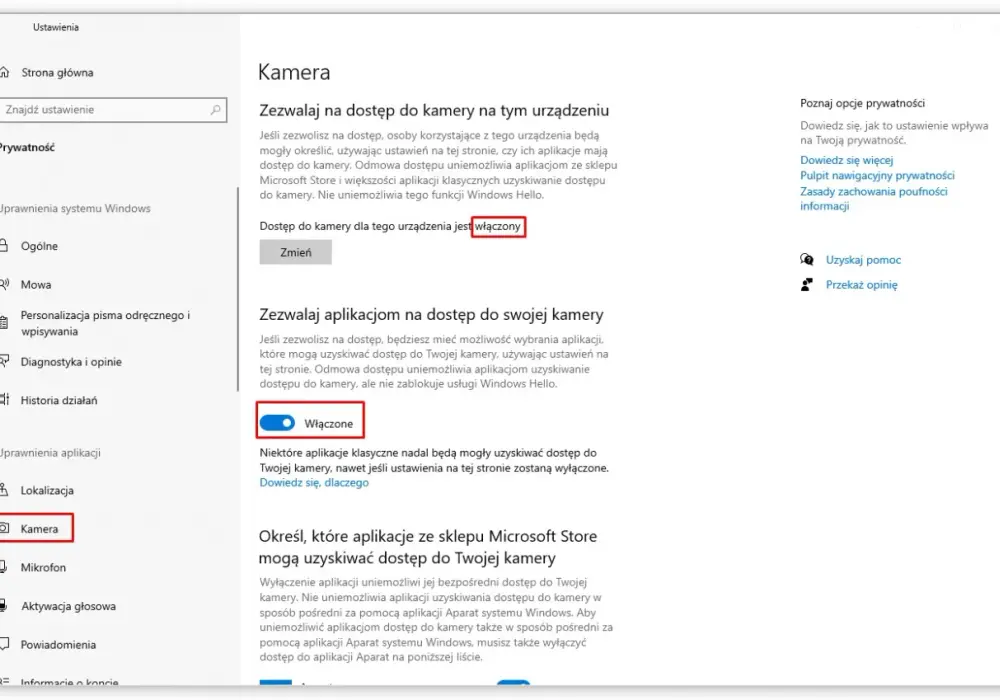Screen dimensions: 1000x700
Task: Toggle the Włączone camera access switch
Action: 277,423
